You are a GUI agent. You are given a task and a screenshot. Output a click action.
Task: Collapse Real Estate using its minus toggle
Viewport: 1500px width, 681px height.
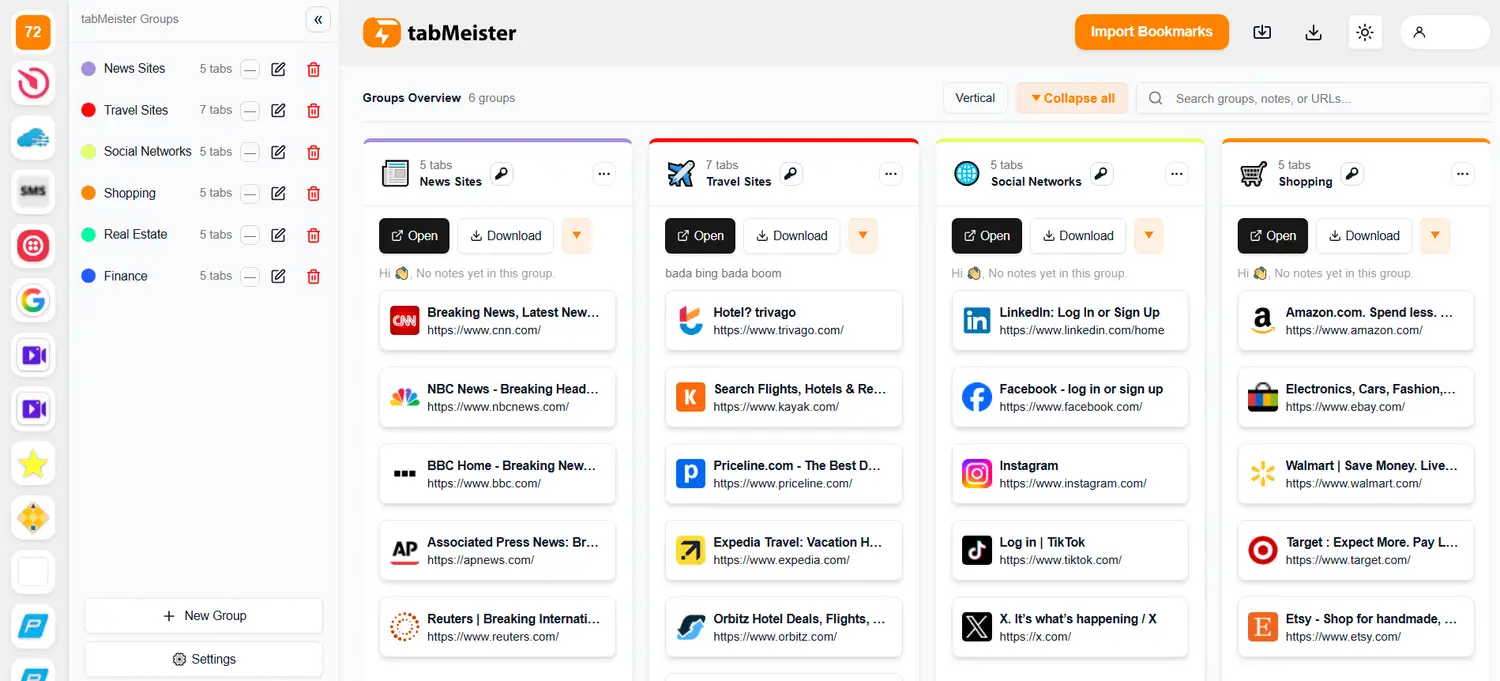(251, 234)
